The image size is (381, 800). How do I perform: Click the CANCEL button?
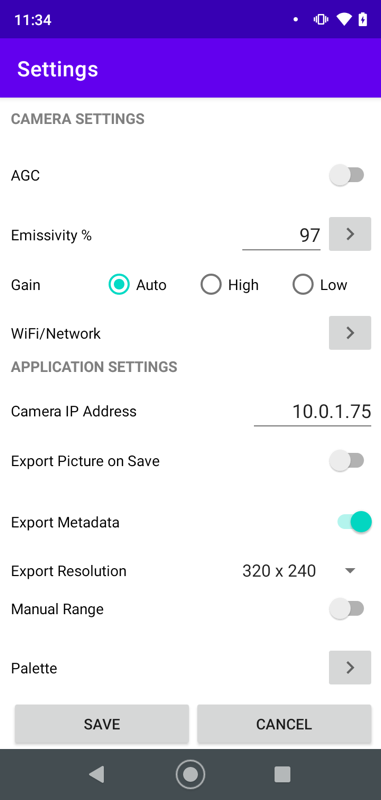284,724
